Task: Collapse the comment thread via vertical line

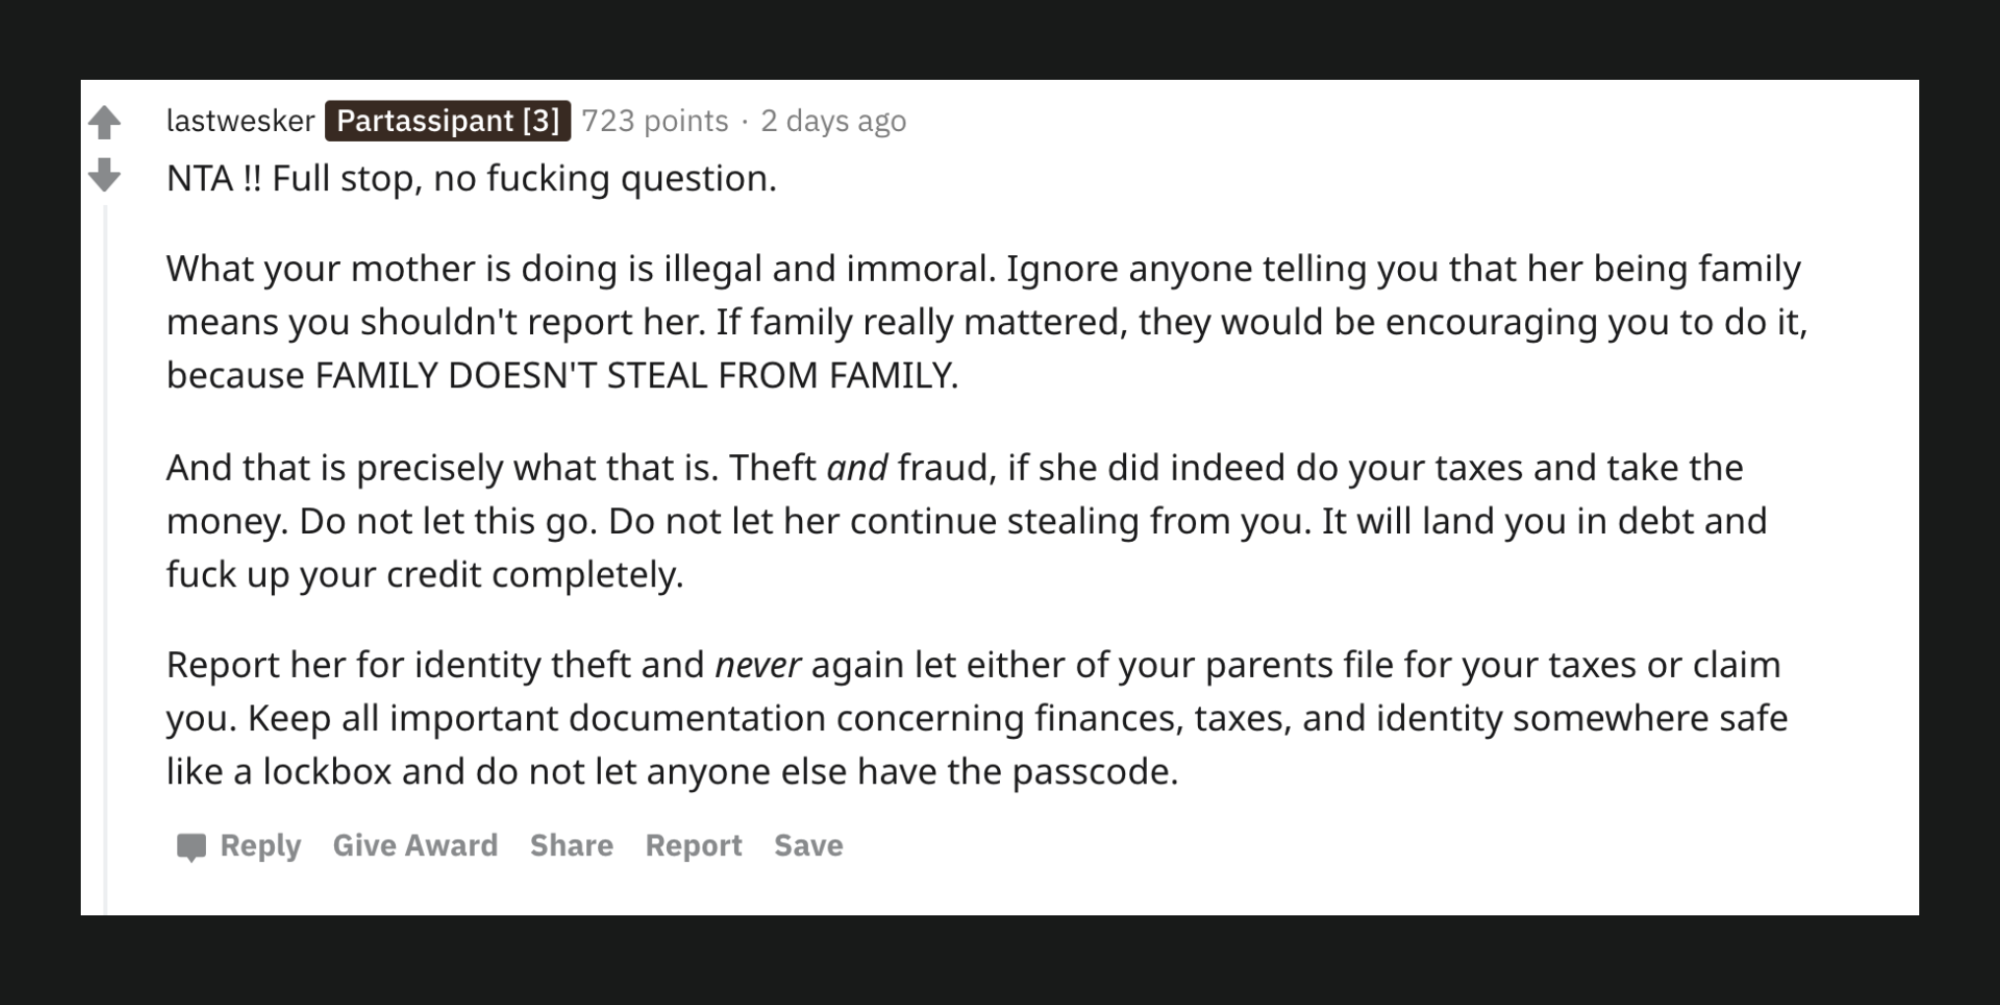Action: 105,550
